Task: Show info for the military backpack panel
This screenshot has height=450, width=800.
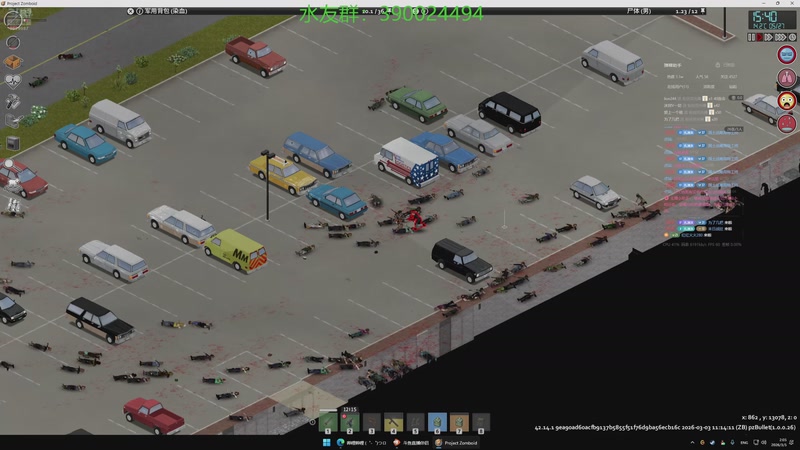Action: coord(139,11)
